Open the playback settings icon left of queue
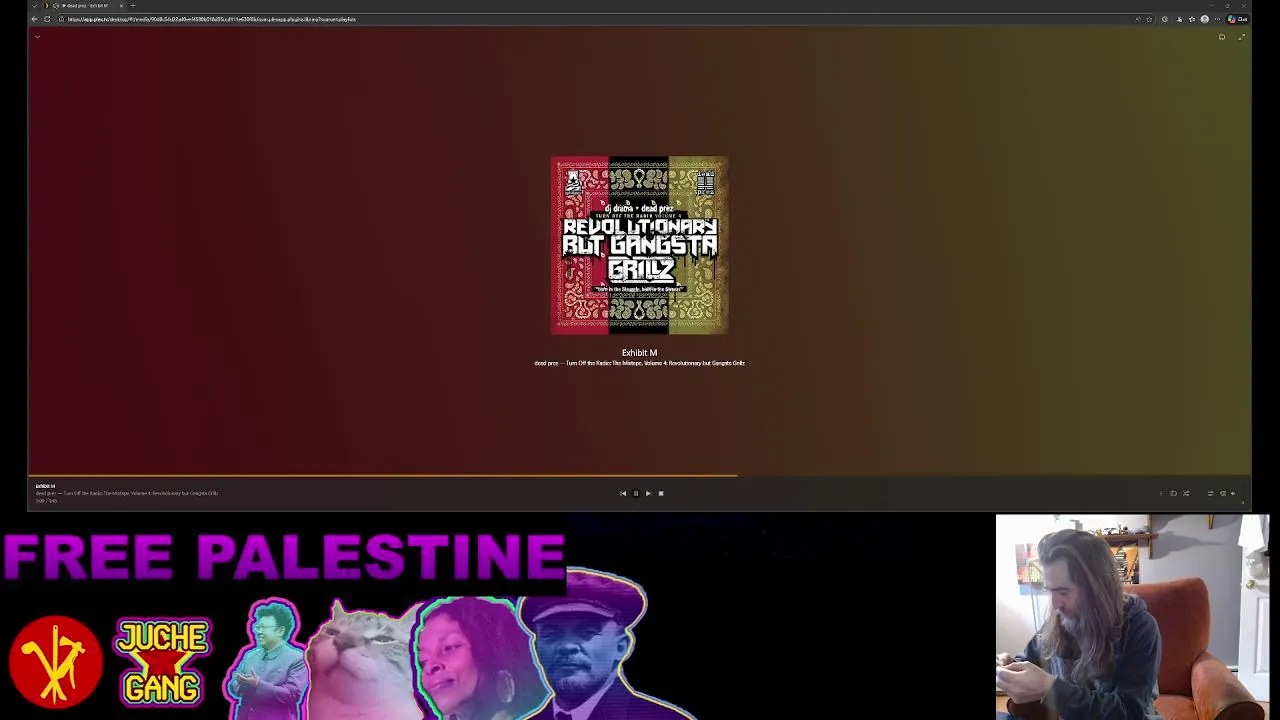 point(1210,493)
